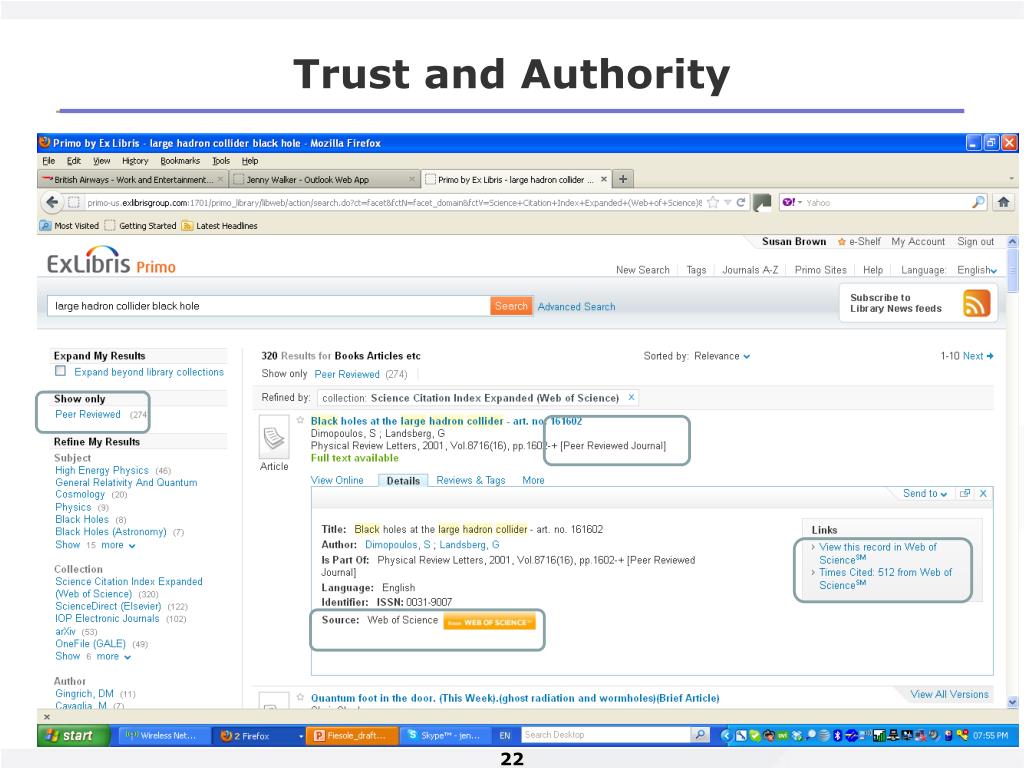This screenshot has width=1024, height=768.
Task: Check Expand beyond library collections box
Action: pos(61,371)
